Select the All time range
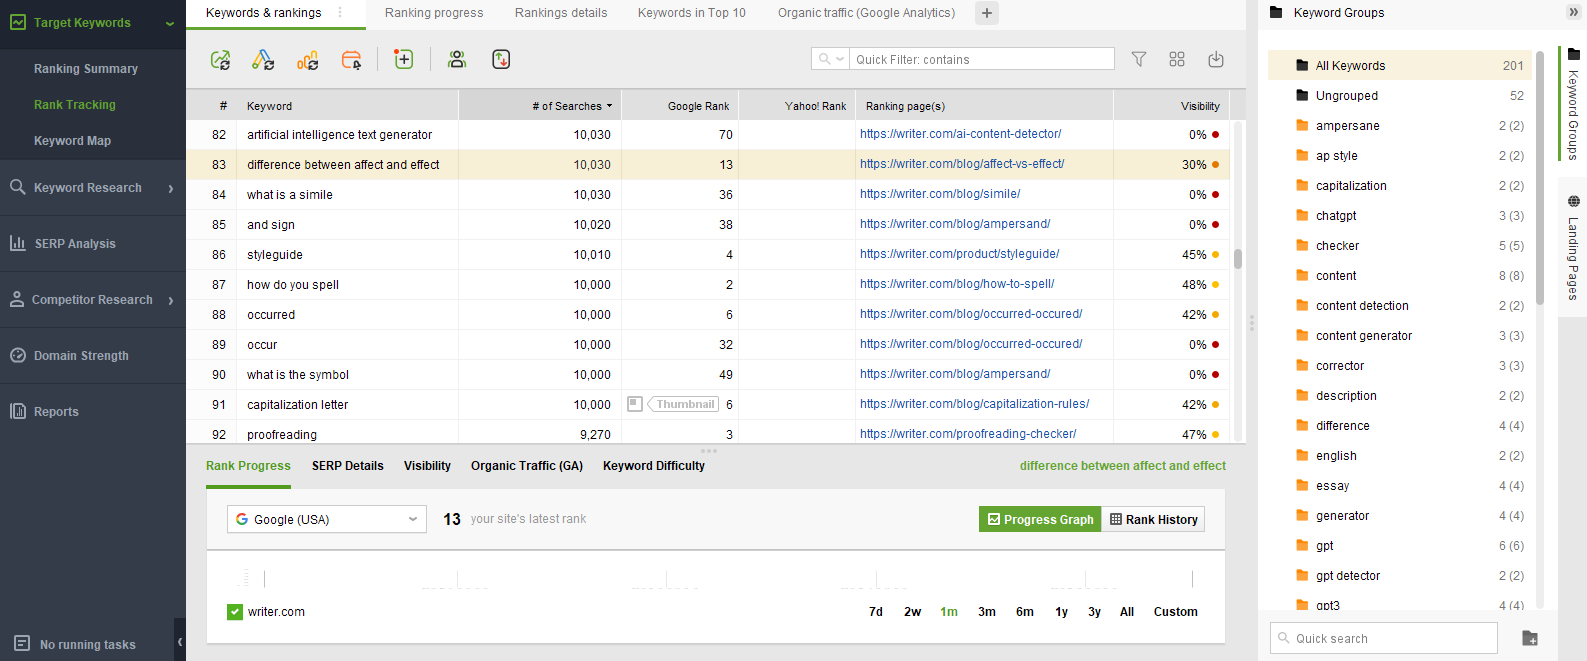1587x661 pixels. click(1127, 612)
